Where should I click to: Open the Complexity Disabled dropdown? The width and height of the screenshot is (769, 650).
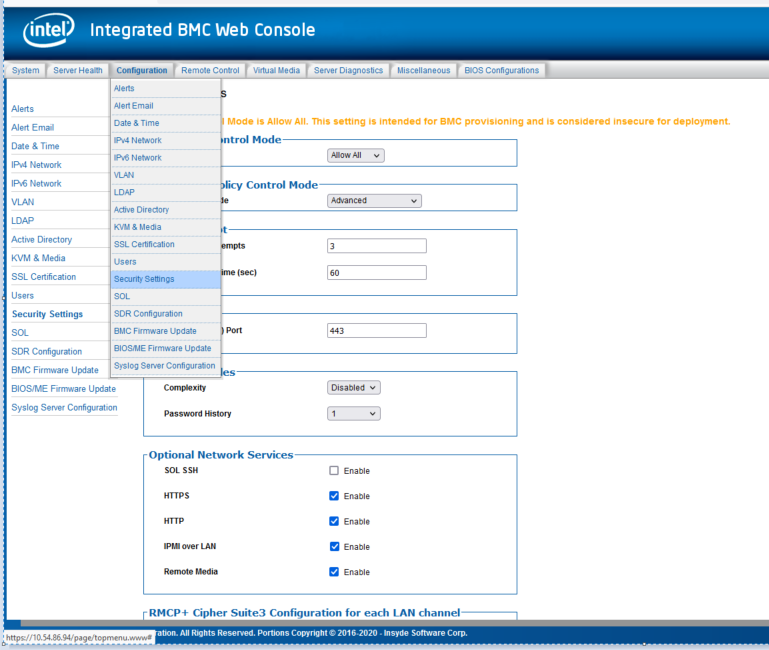tap(354, 388)
